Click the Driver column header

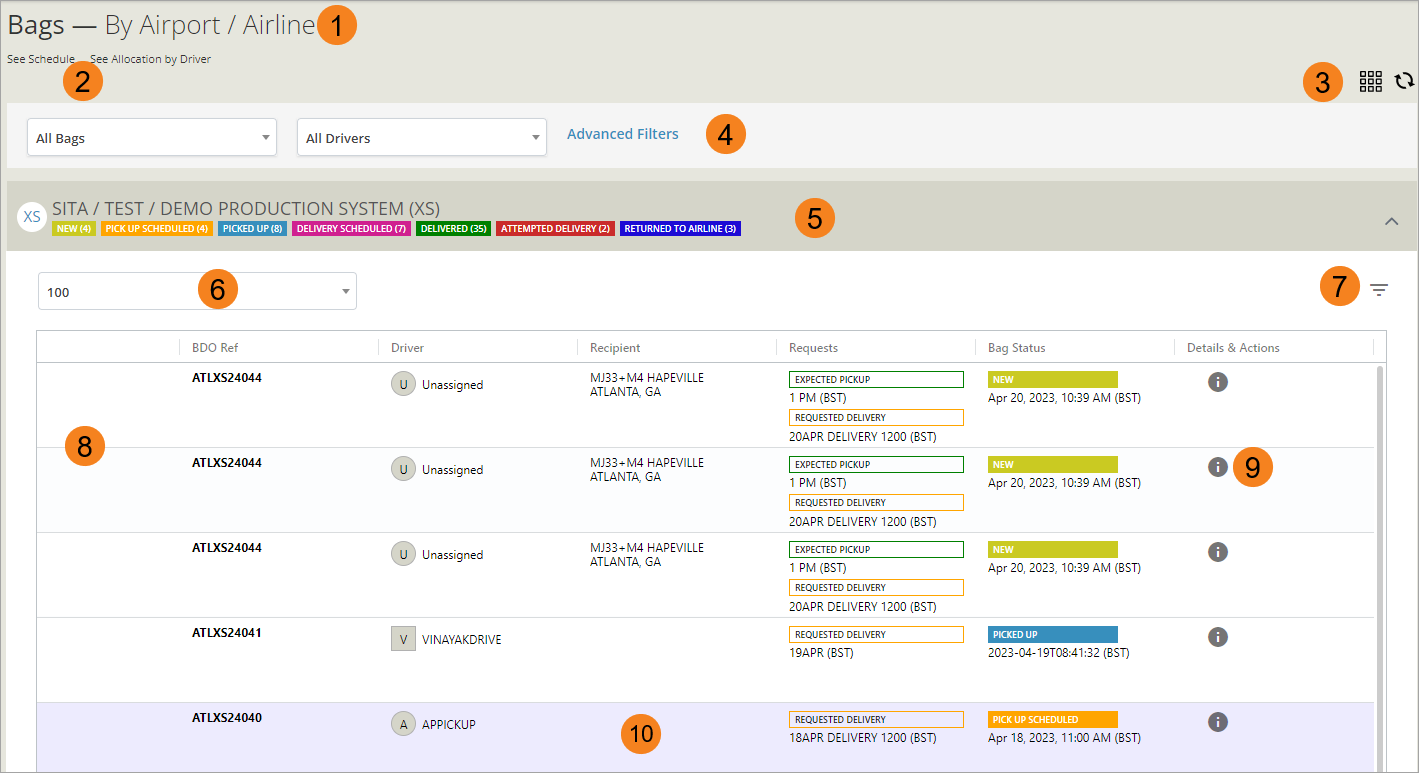(407, 348)
